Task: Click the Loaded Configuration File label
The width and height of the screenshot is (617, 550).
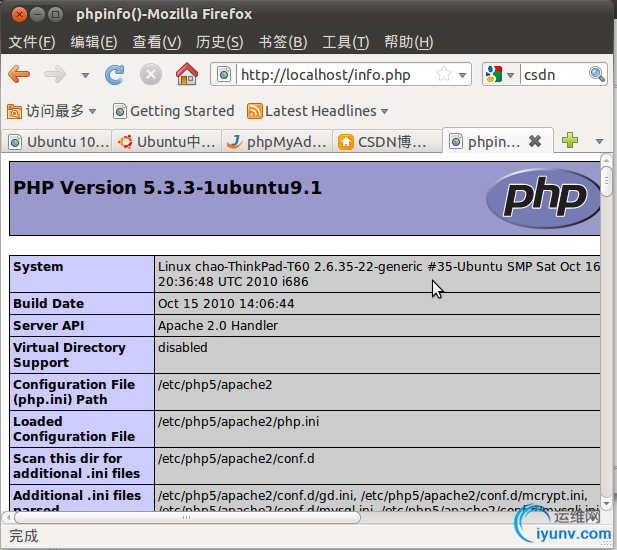Action: click(74, 429)
